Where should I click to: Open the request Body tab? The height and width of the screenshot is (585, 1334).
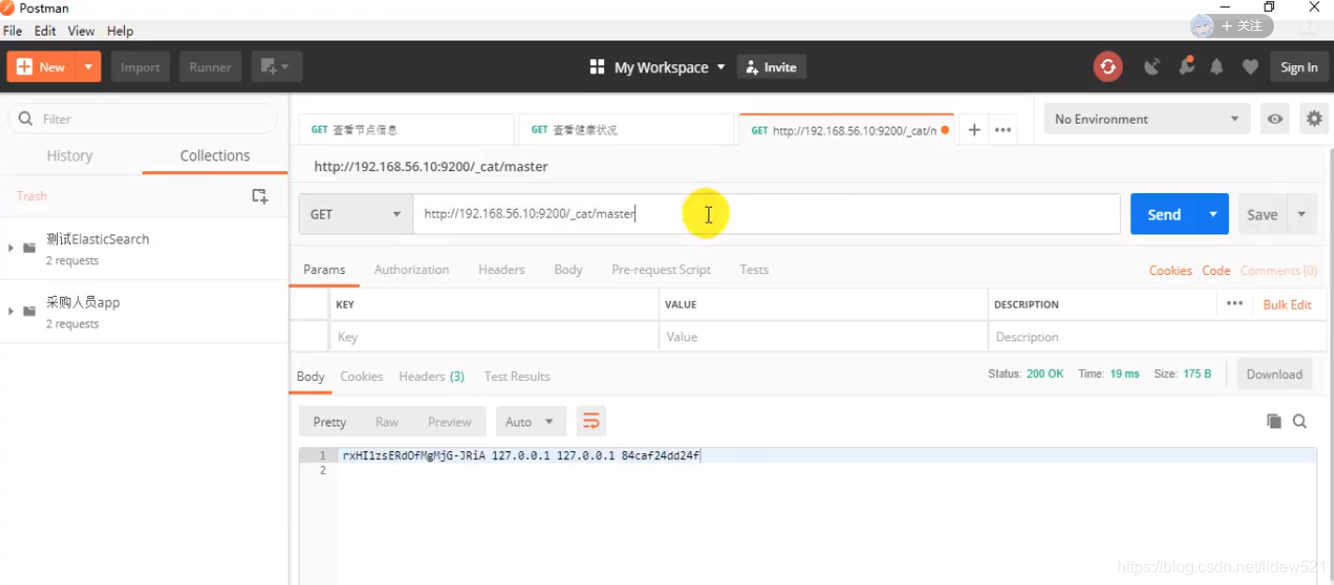click(x=568, y=270)
